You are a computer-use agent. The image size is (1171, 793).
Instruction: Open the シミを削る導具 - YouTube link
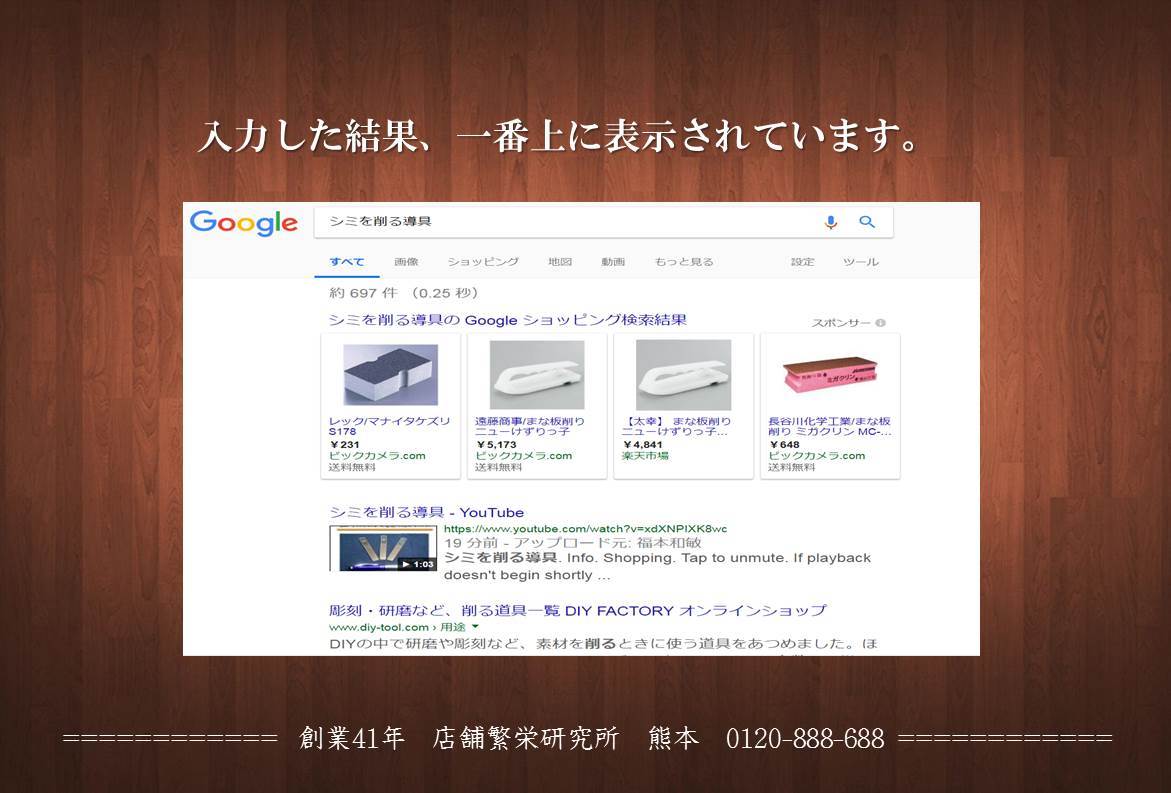click(426, 512)
